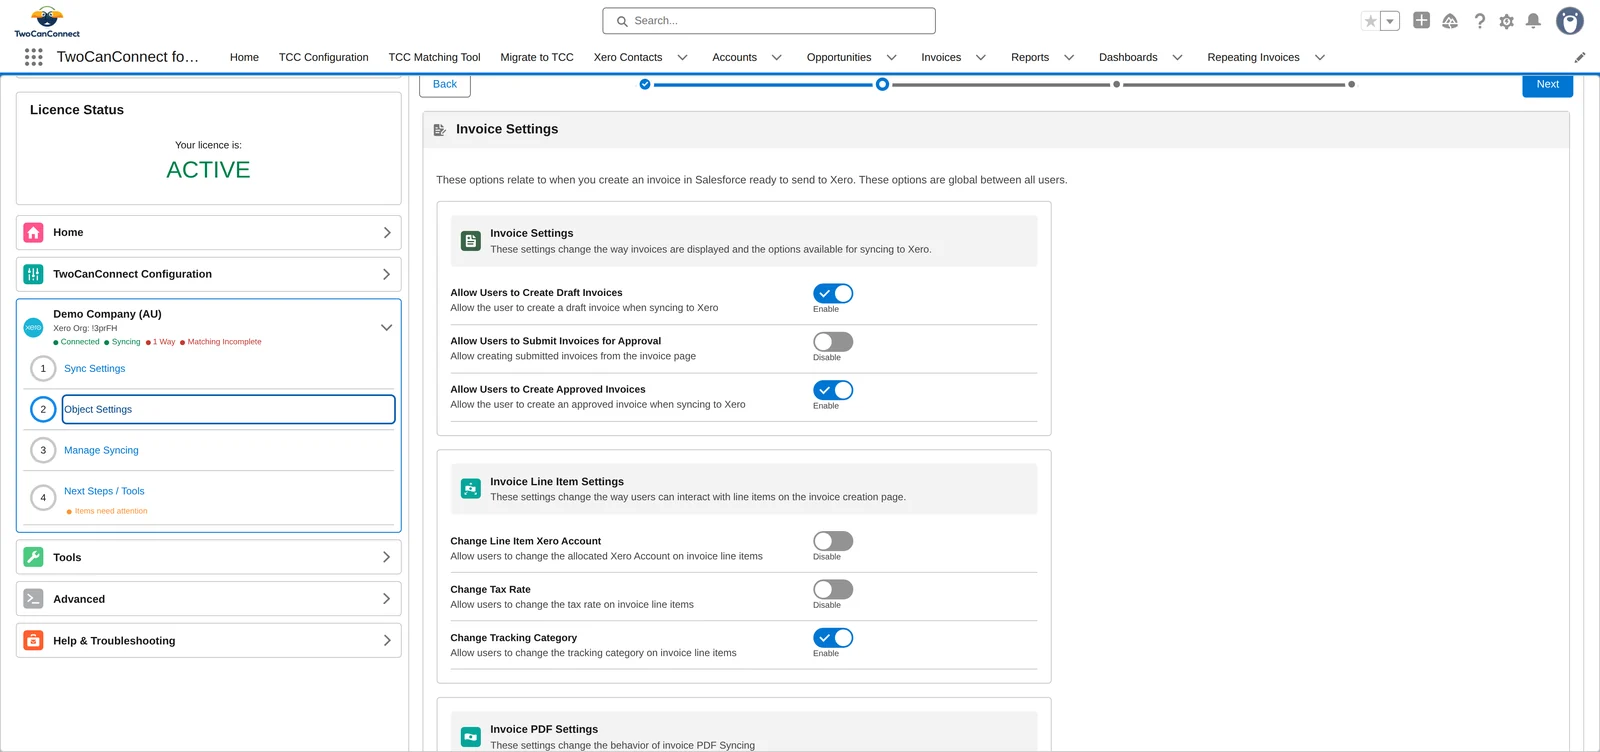This screenshot has height=752, width=1600.
Task: Open the Xero Contacts tab
Action: point(628,58)
